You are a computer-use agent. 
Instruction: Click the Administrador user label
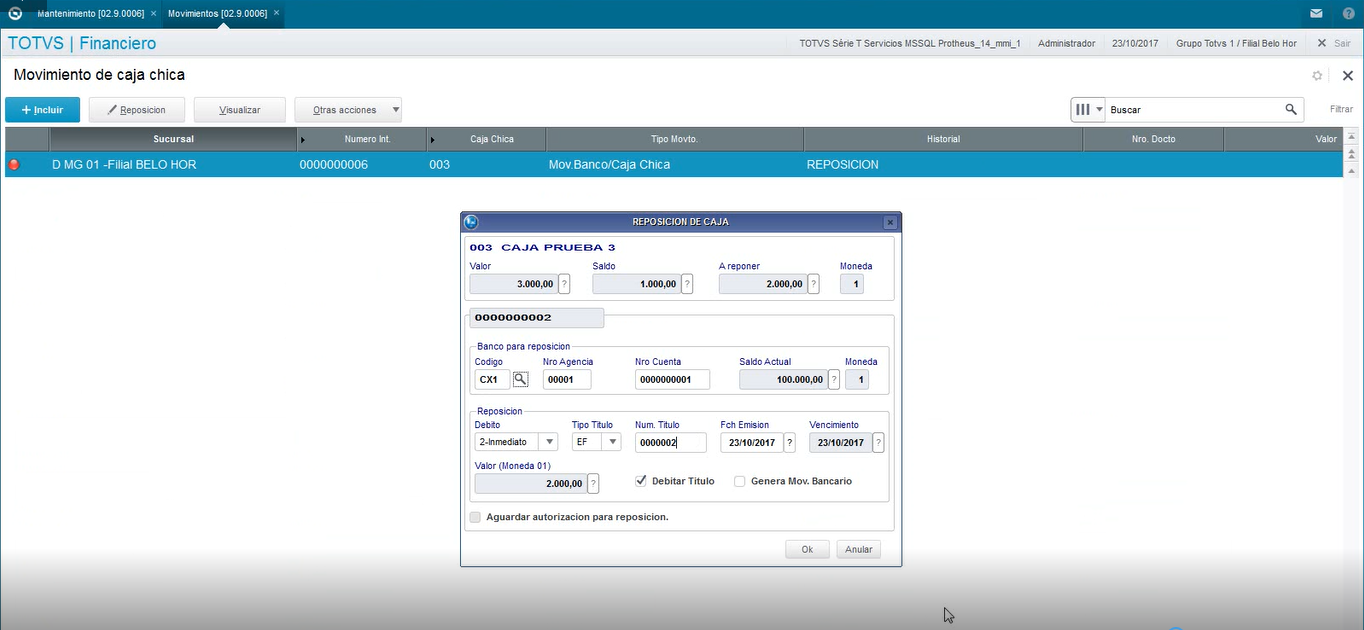pos(1069,44)
